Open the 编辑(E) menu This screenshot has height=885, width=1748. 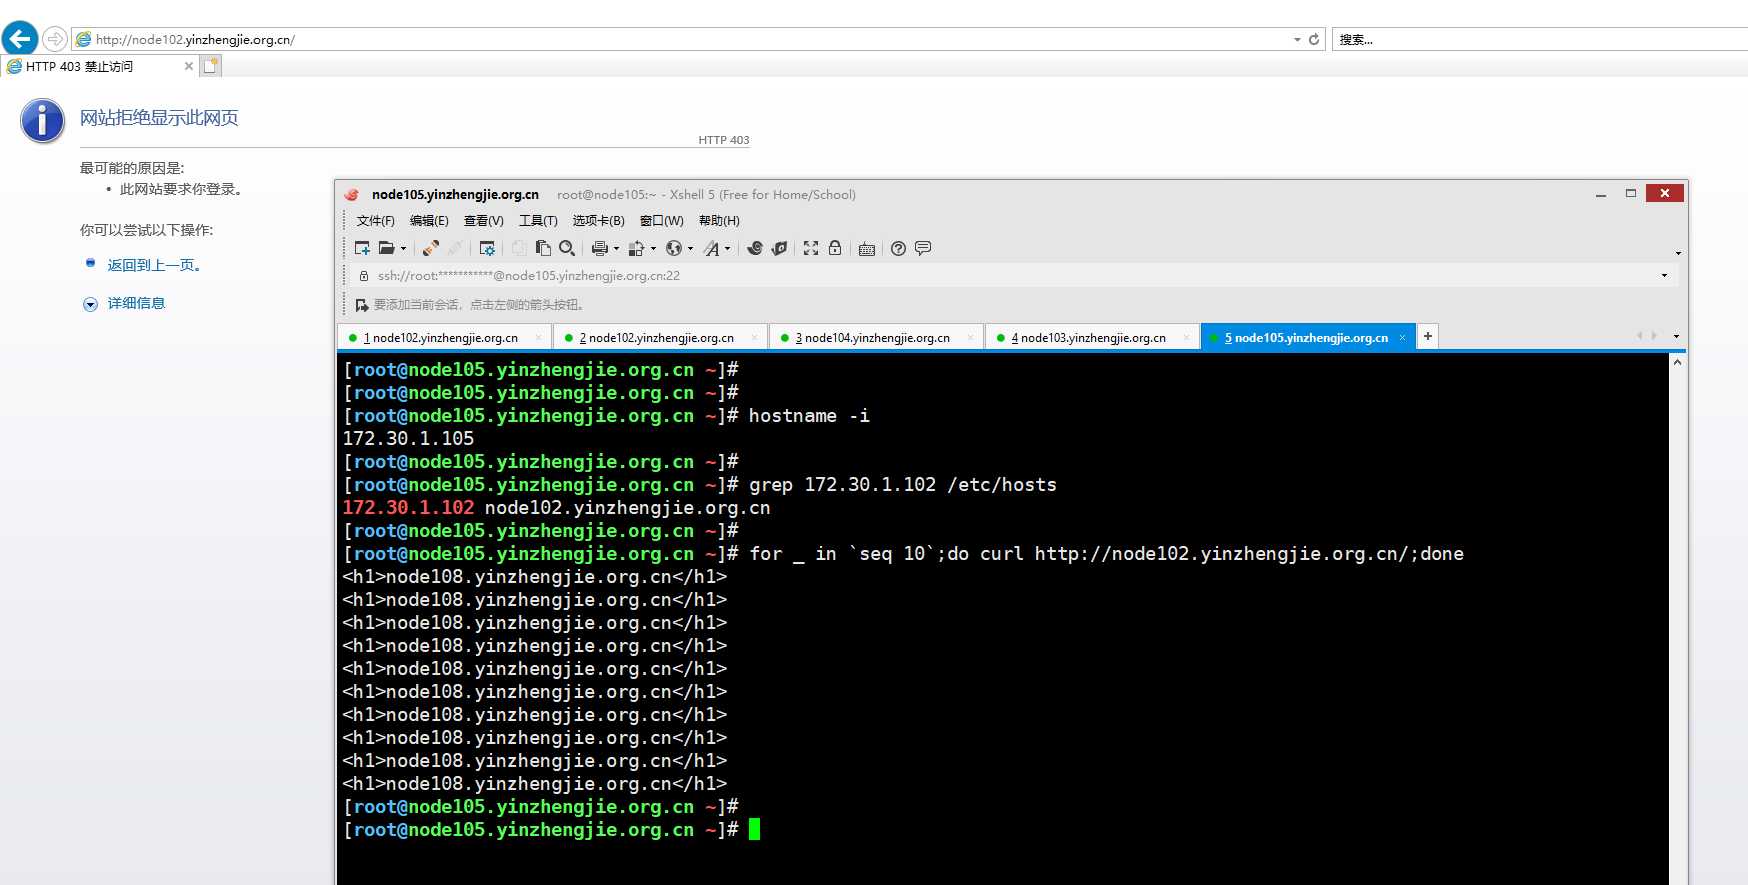429,221
